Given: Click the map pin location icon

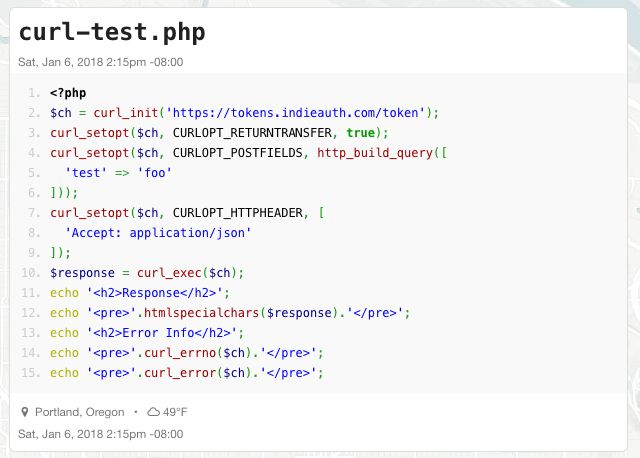Looking at the screenshot, I should 24,412.
